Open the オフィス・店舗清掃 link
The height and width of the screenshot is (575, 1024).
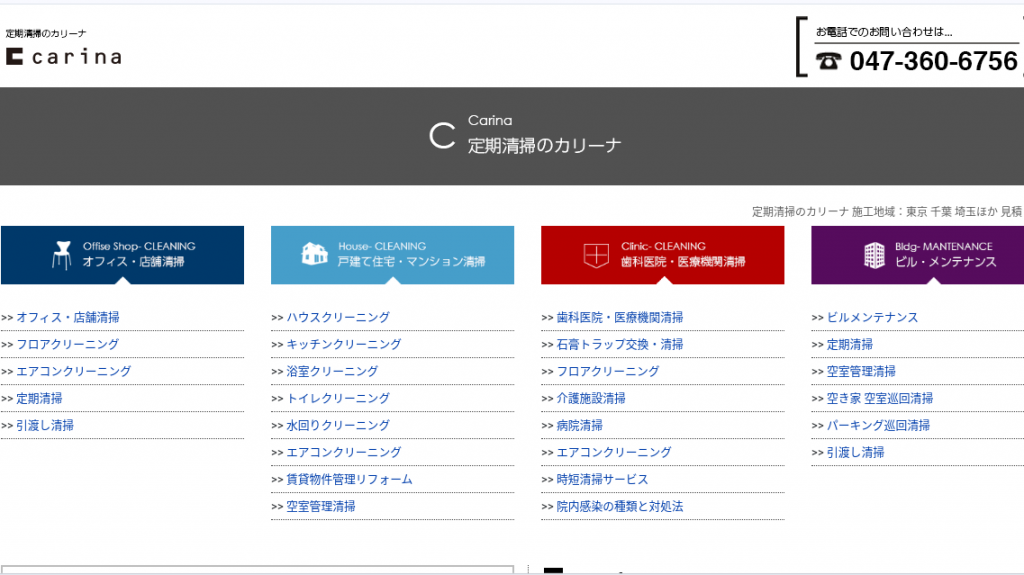click(x=68, y=318)
